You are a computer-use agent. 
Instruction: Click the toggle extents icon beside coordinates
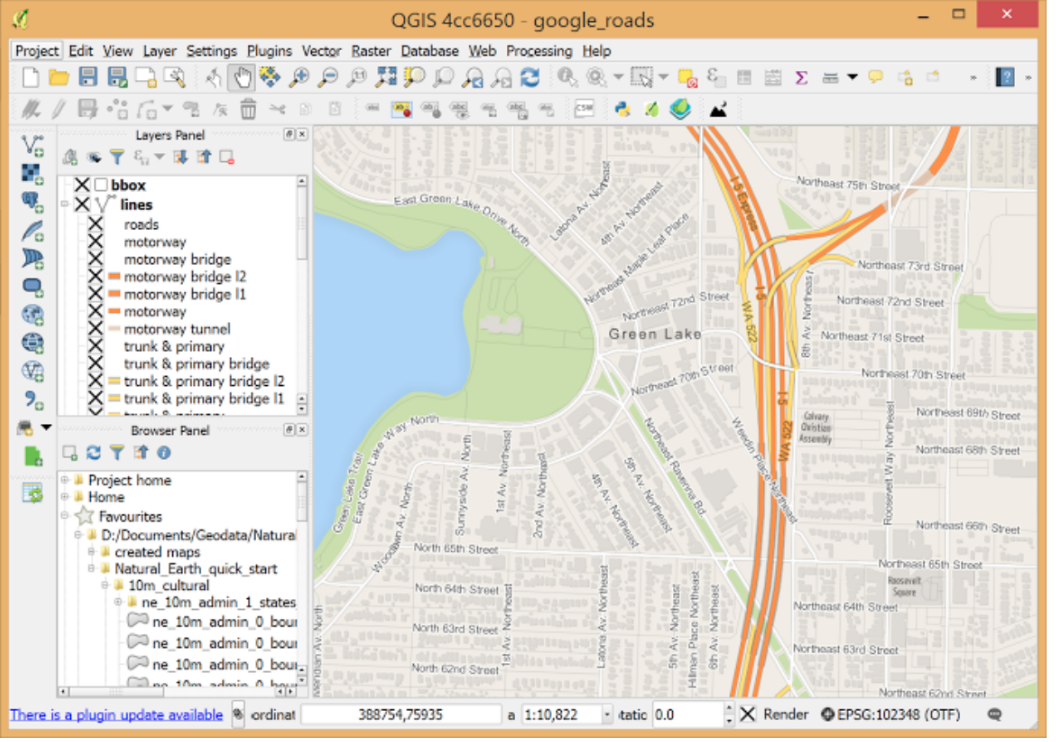click(x=238, y=715)
